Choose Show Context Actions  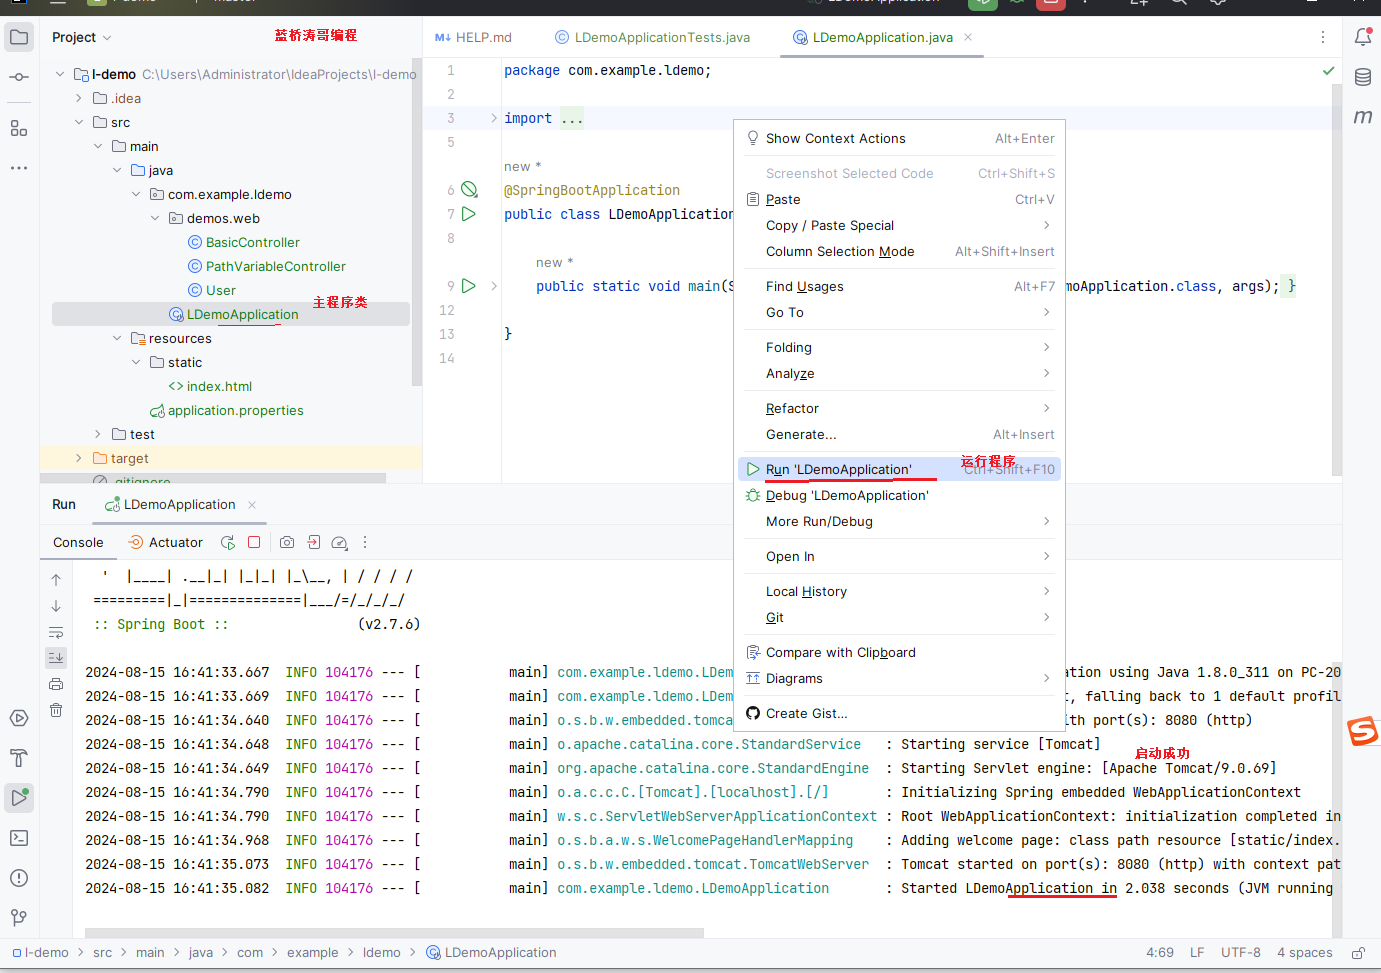(x=899, y=138)
